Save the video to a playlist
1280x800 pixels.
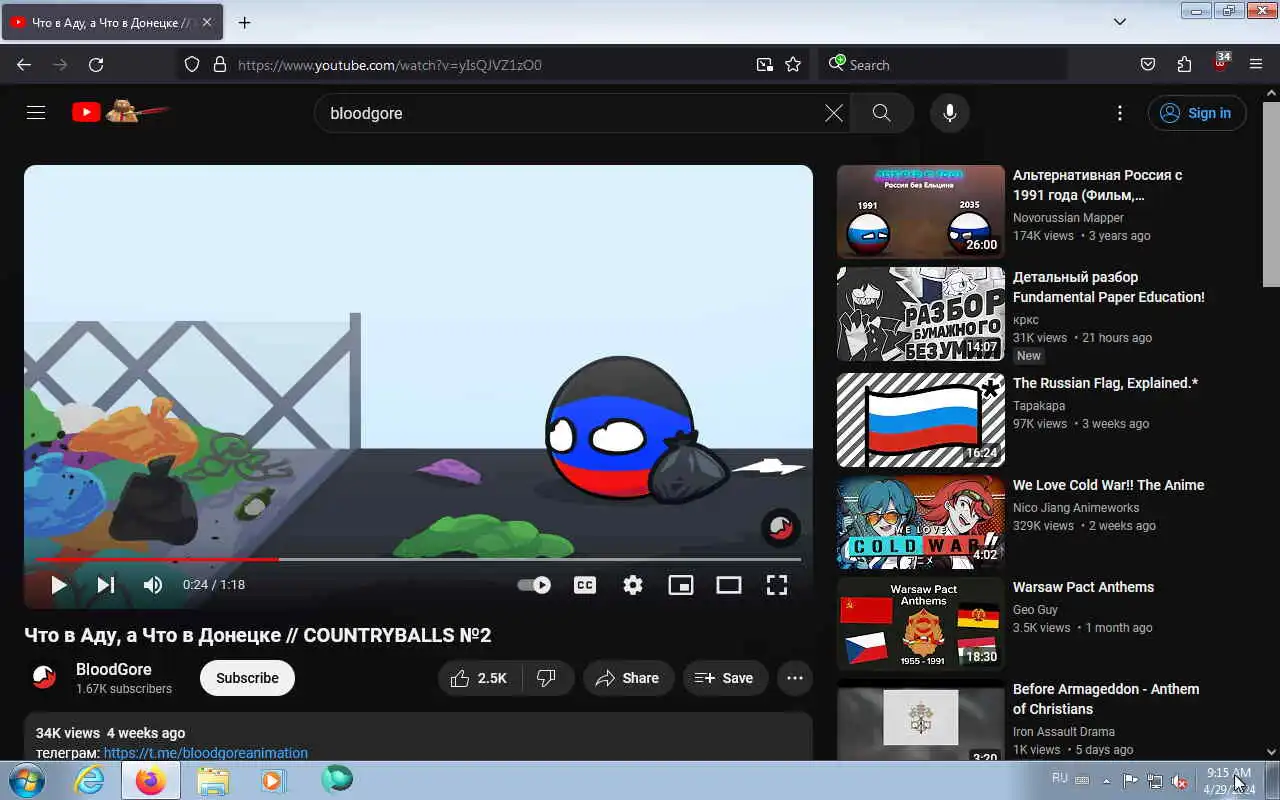(725, 678)
